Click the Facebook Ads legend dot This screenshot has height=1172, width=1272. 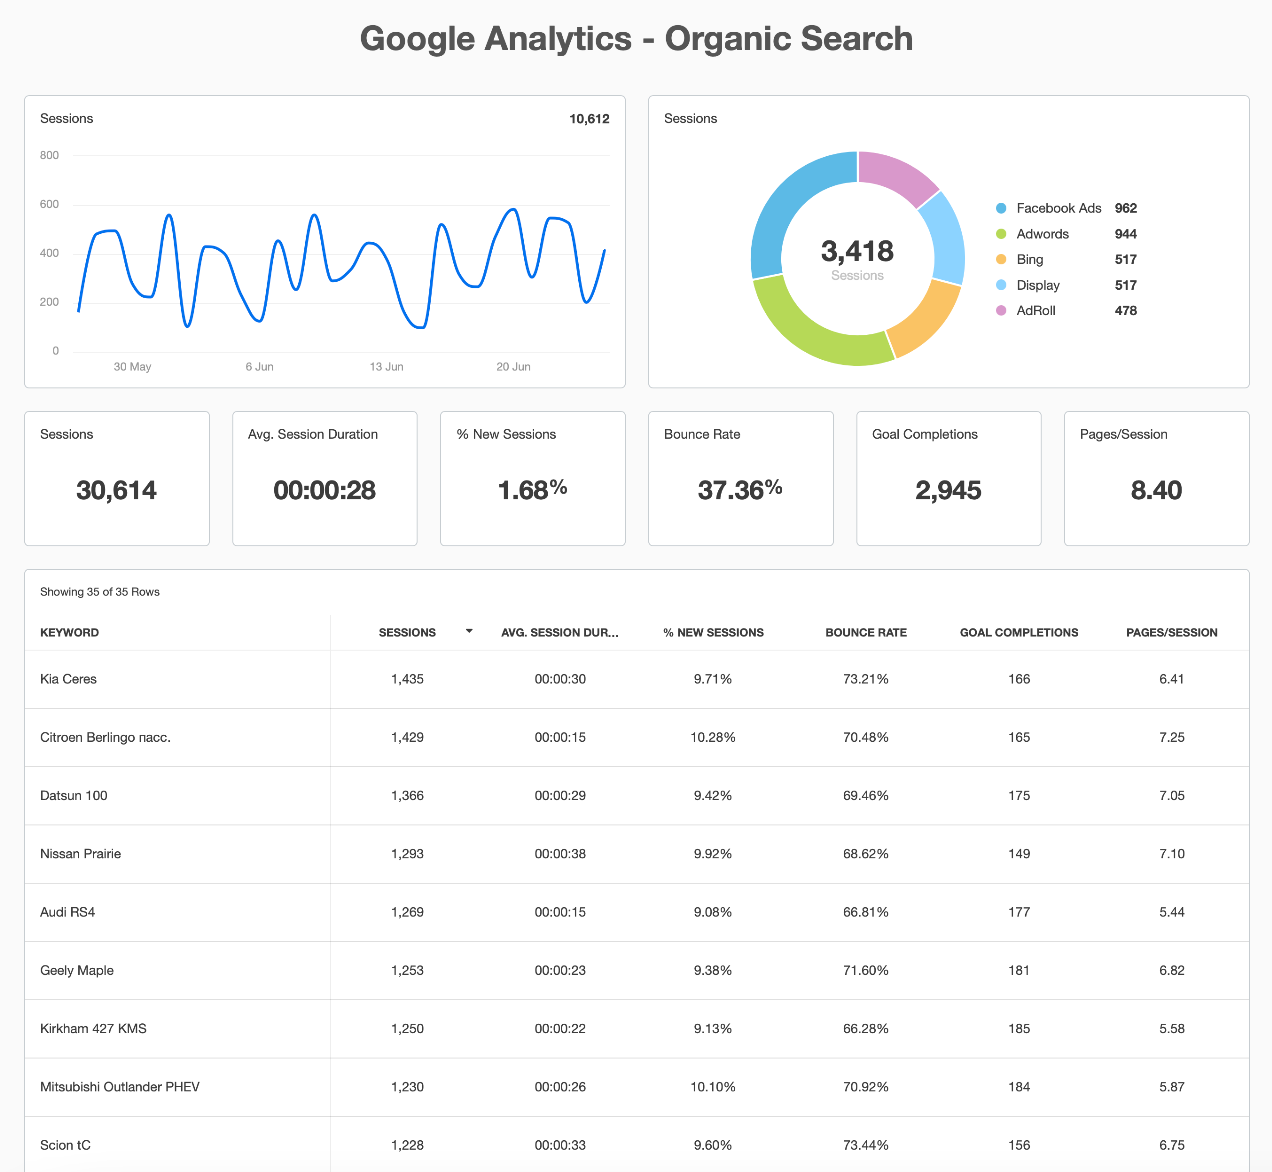point(1001,208)
